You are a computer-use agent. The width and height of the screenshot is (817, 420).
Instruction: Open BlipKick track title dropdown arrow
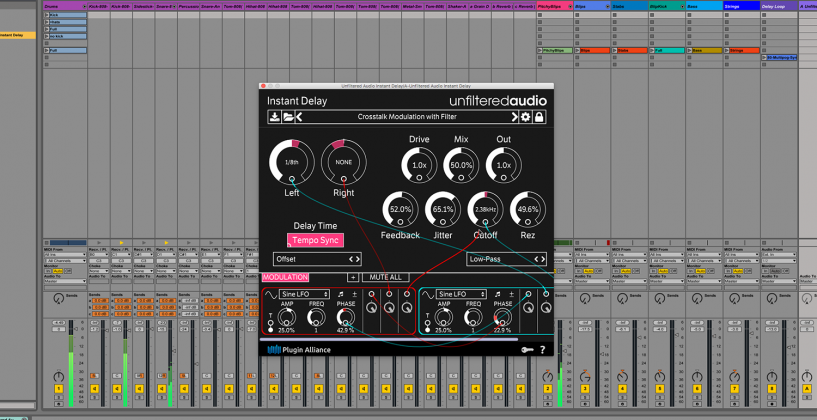(682, 6)
